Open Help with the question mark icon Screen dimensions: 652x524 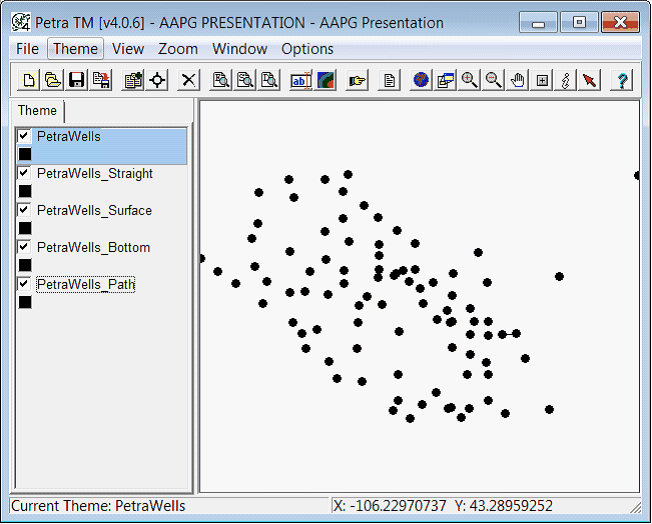coord(622,80)
